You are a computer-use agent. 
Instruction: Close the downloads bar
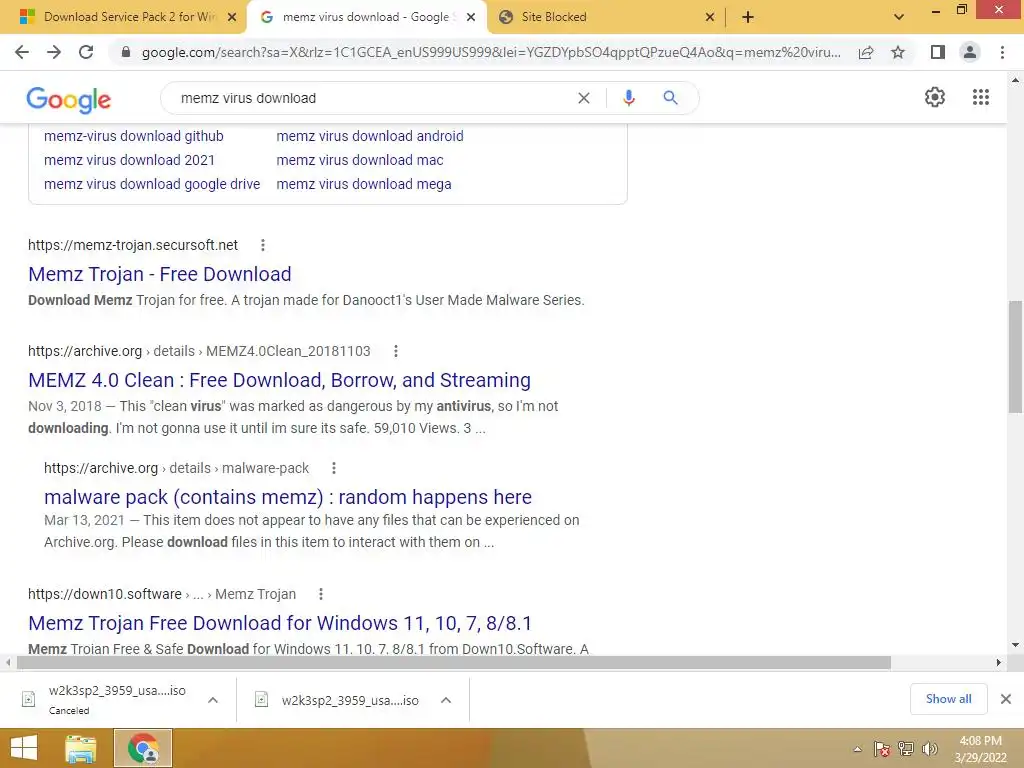click(x=1006, y=699)
